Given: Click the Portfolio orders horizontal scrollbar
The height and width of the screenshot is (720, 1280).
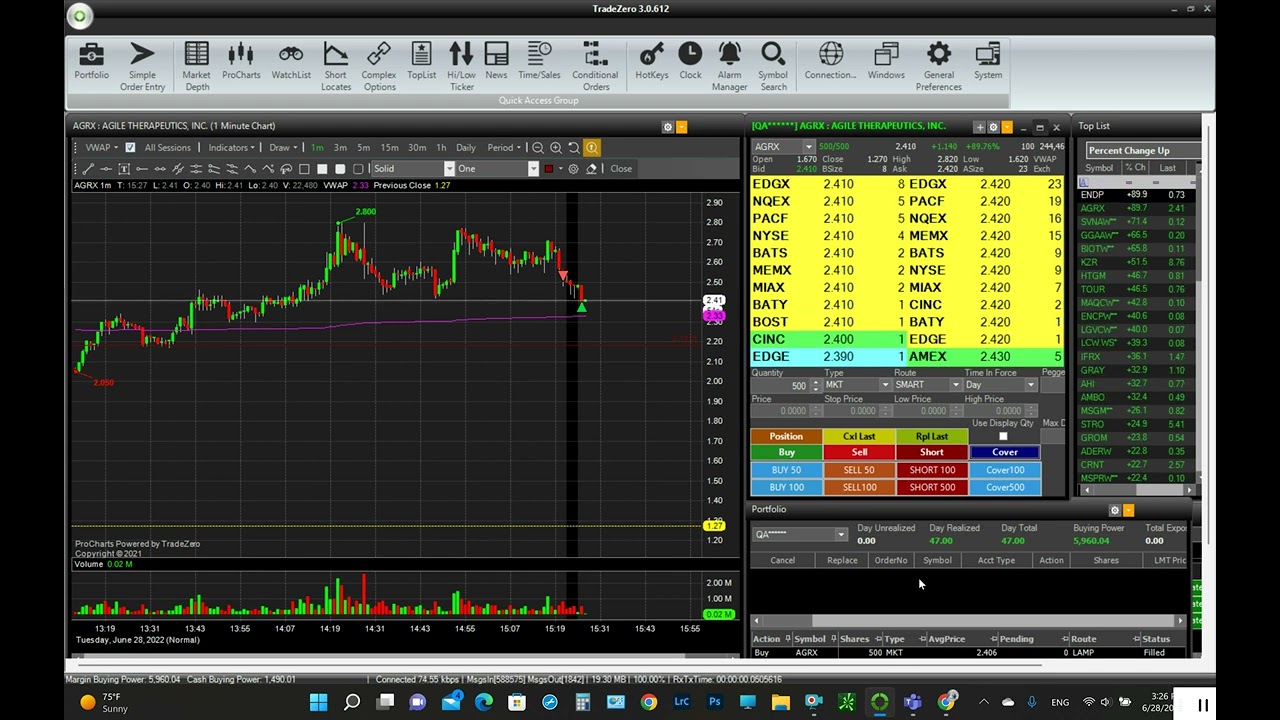Looking at the screenshot, I should (x=966, y=621).
